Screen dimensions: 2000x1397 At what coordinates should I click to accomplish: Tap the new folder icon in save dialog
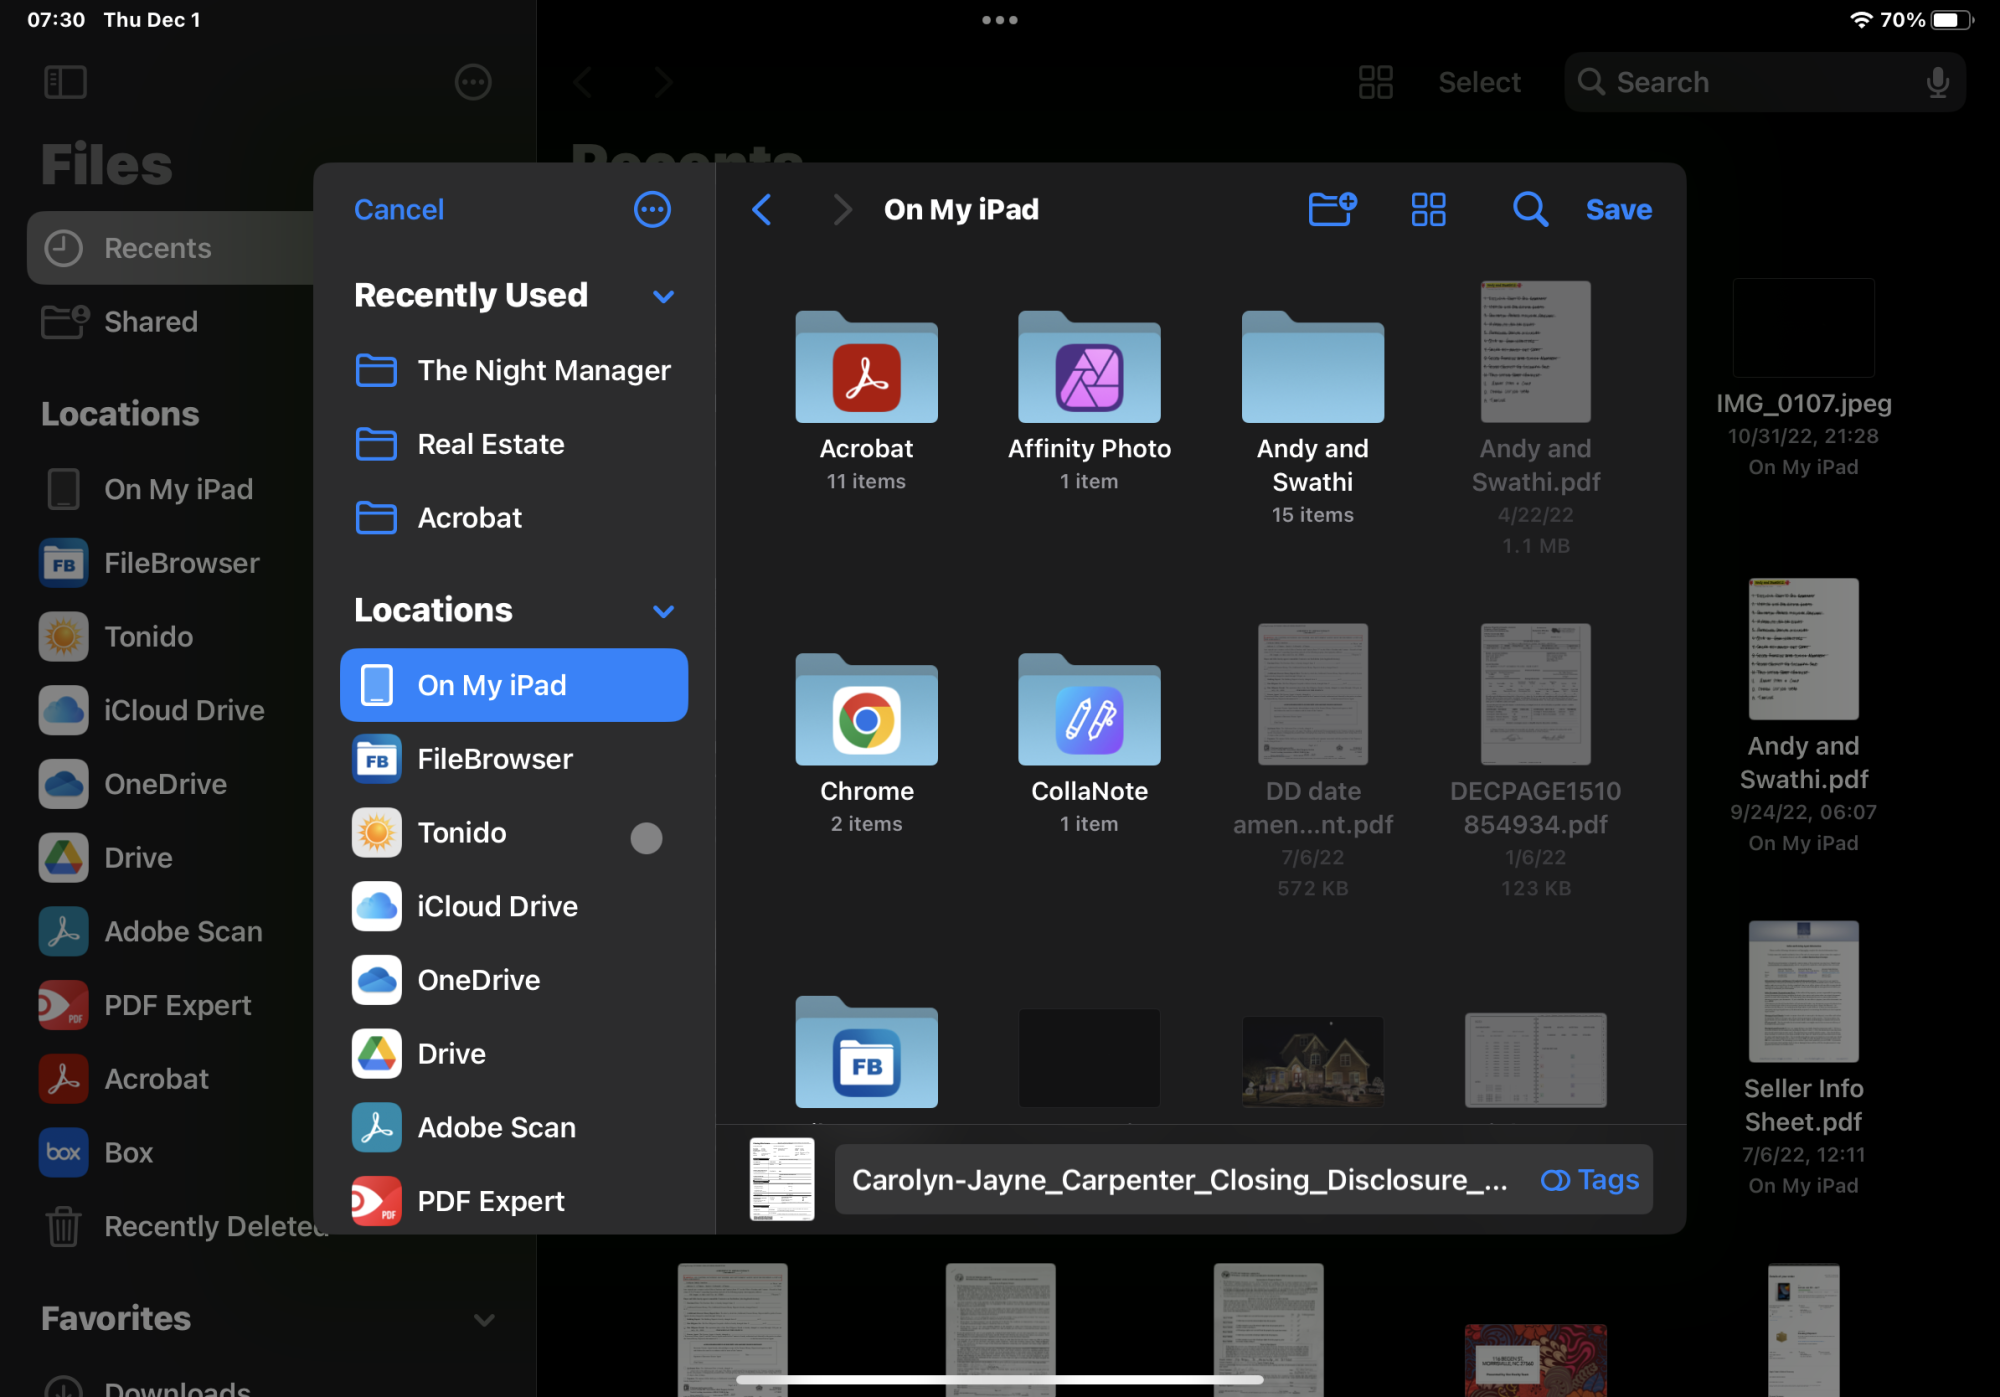tap(1332, 209)
